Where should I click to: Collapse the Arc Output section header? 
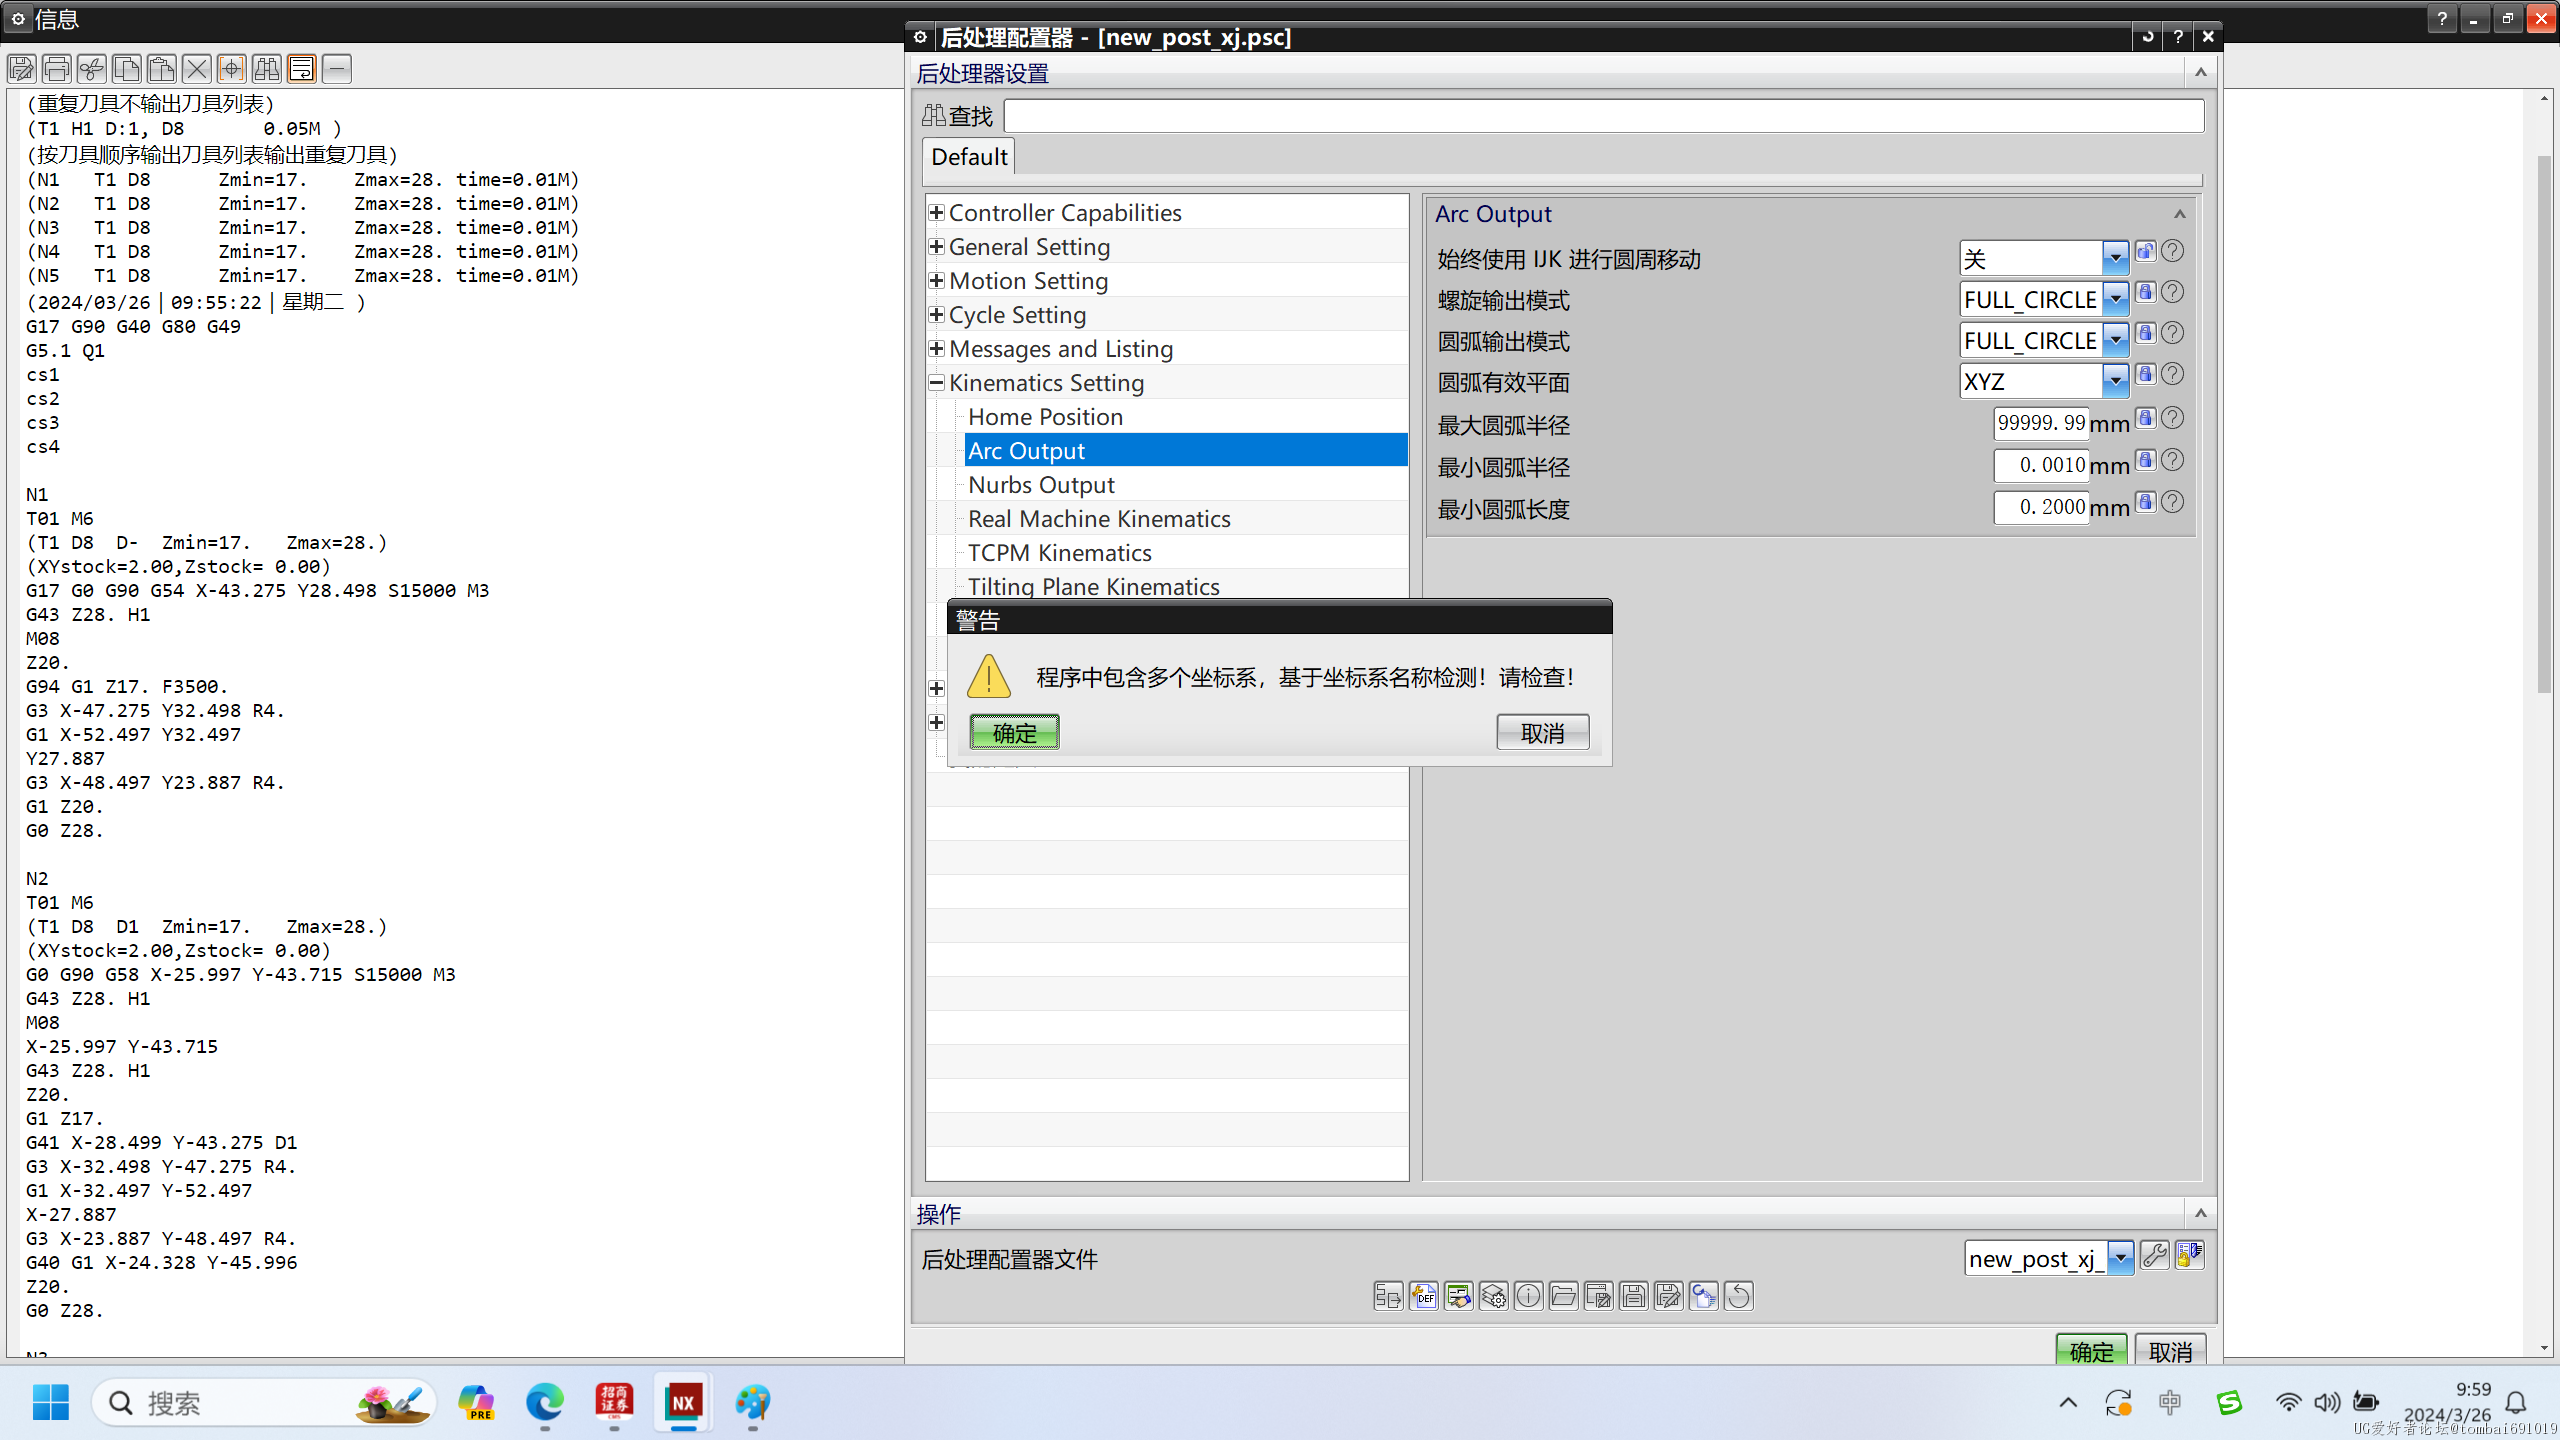pos(2180,214)
